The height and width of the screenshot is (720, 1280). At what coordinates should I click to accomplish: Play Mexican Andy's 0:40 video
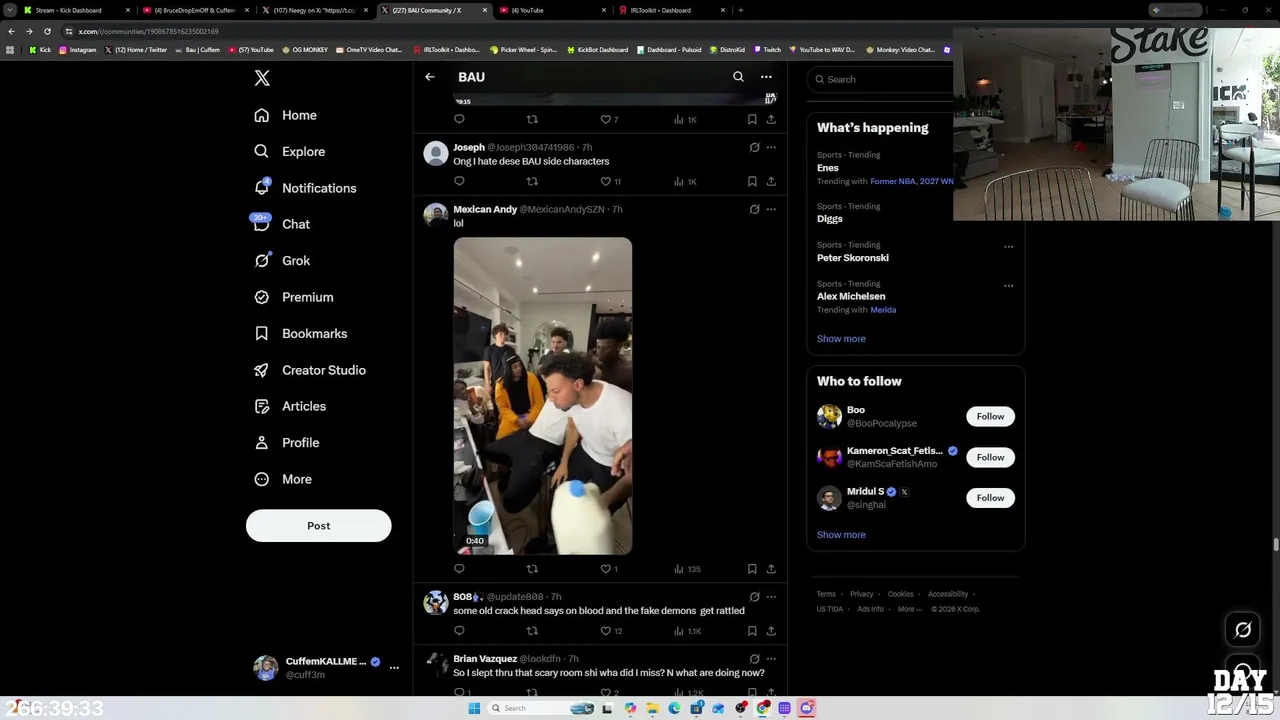pos(543,396)
